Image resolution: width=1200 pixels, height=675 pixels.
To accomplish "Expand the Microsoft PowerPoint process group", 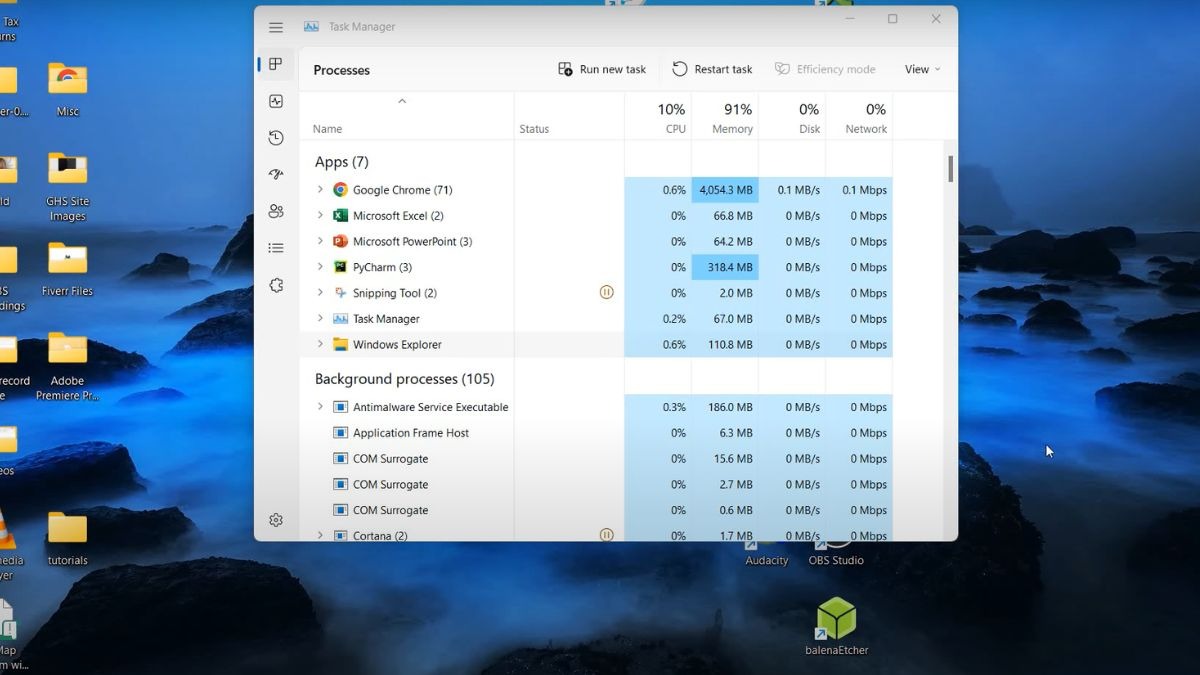I will click(320, 241).
